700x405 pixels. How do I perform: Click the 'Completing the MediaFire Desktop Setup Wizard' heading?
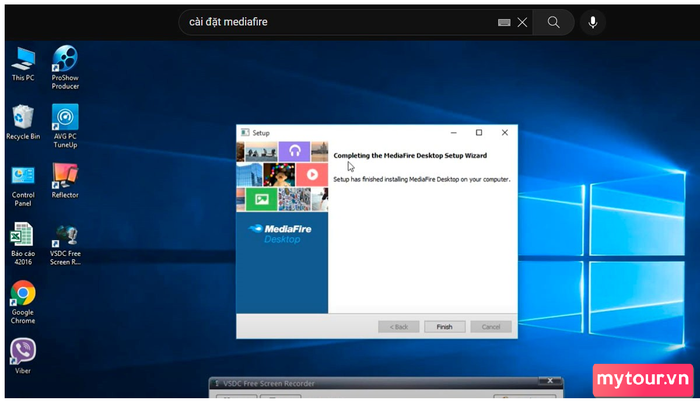pyautogui.click(x=410, y=155)
